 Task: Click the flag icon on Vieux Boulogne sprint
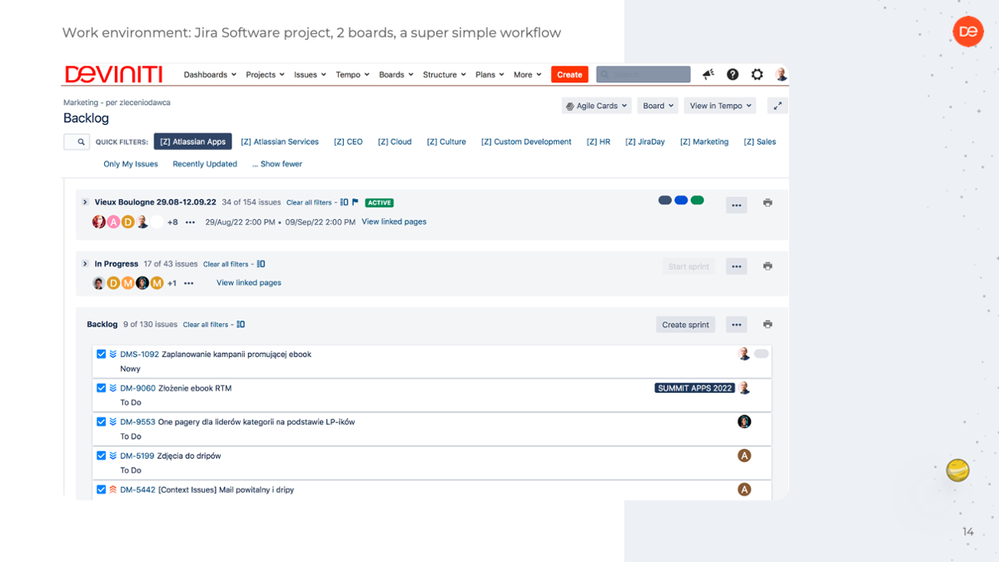(355, 202)
